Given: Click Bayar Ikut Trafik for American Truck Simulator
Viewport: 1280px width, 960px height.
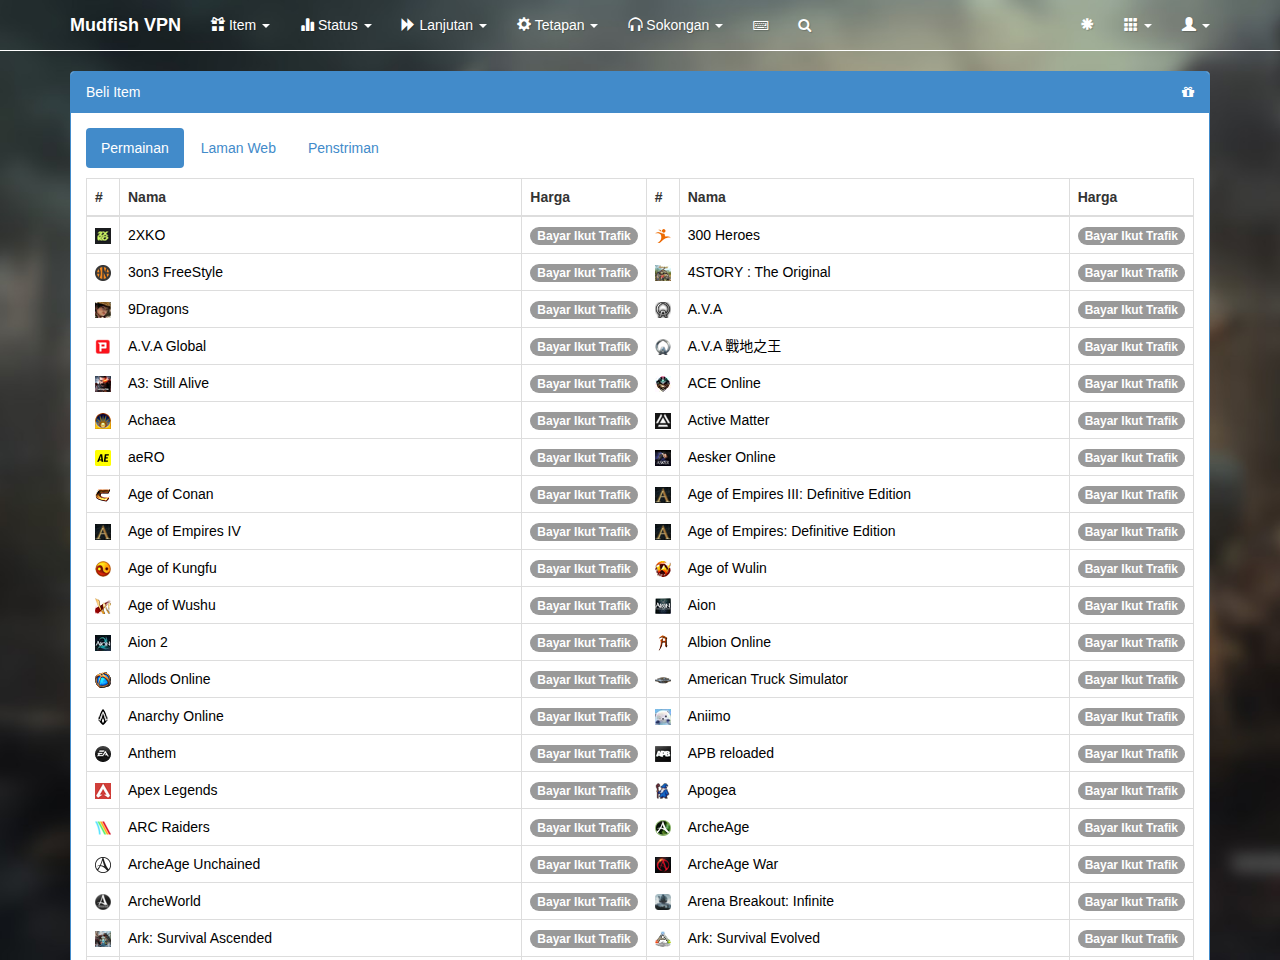Looking at the screenshot, I should pos(1131,680).
